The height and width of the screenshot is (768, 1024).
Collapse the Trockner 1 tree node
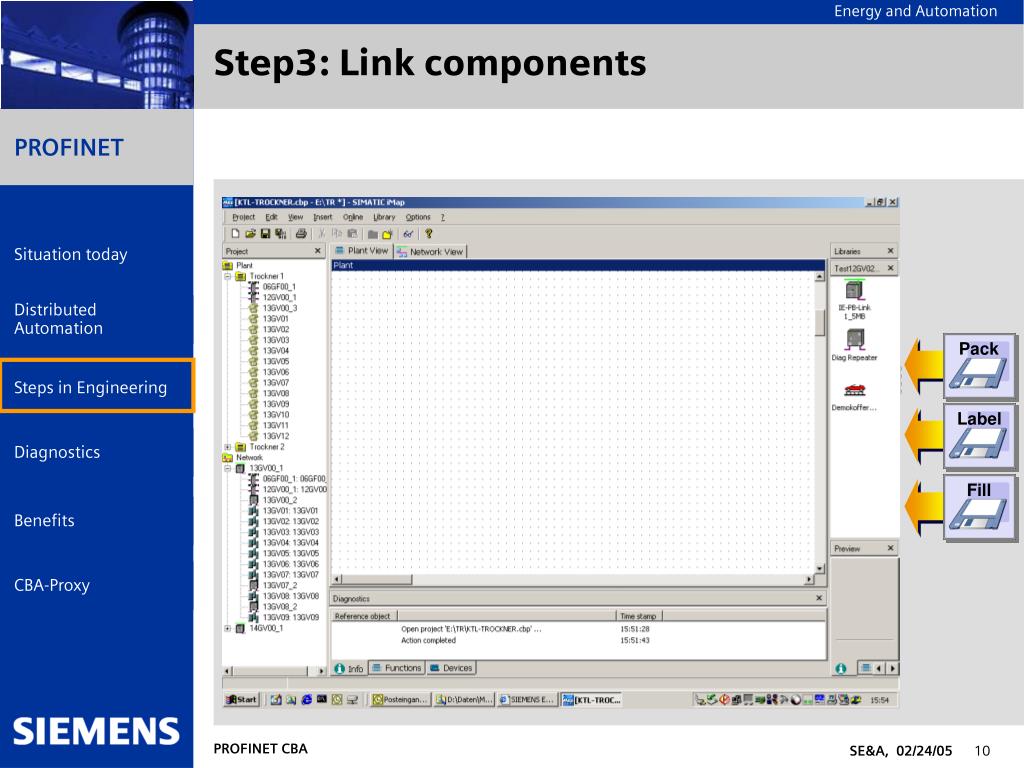(228, 276)
